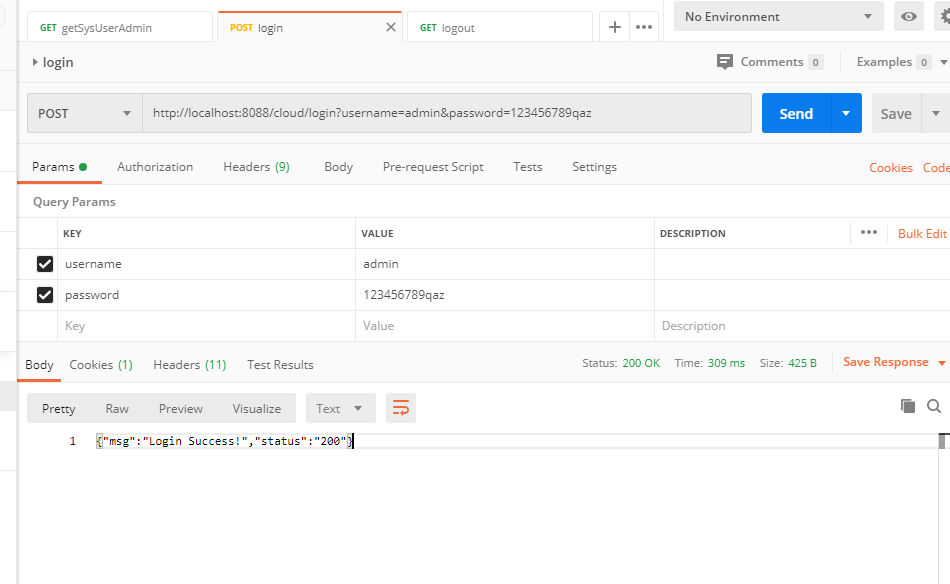Open the request Settings tab
Viewport: 950px width, 584px height.
[594, 167]
